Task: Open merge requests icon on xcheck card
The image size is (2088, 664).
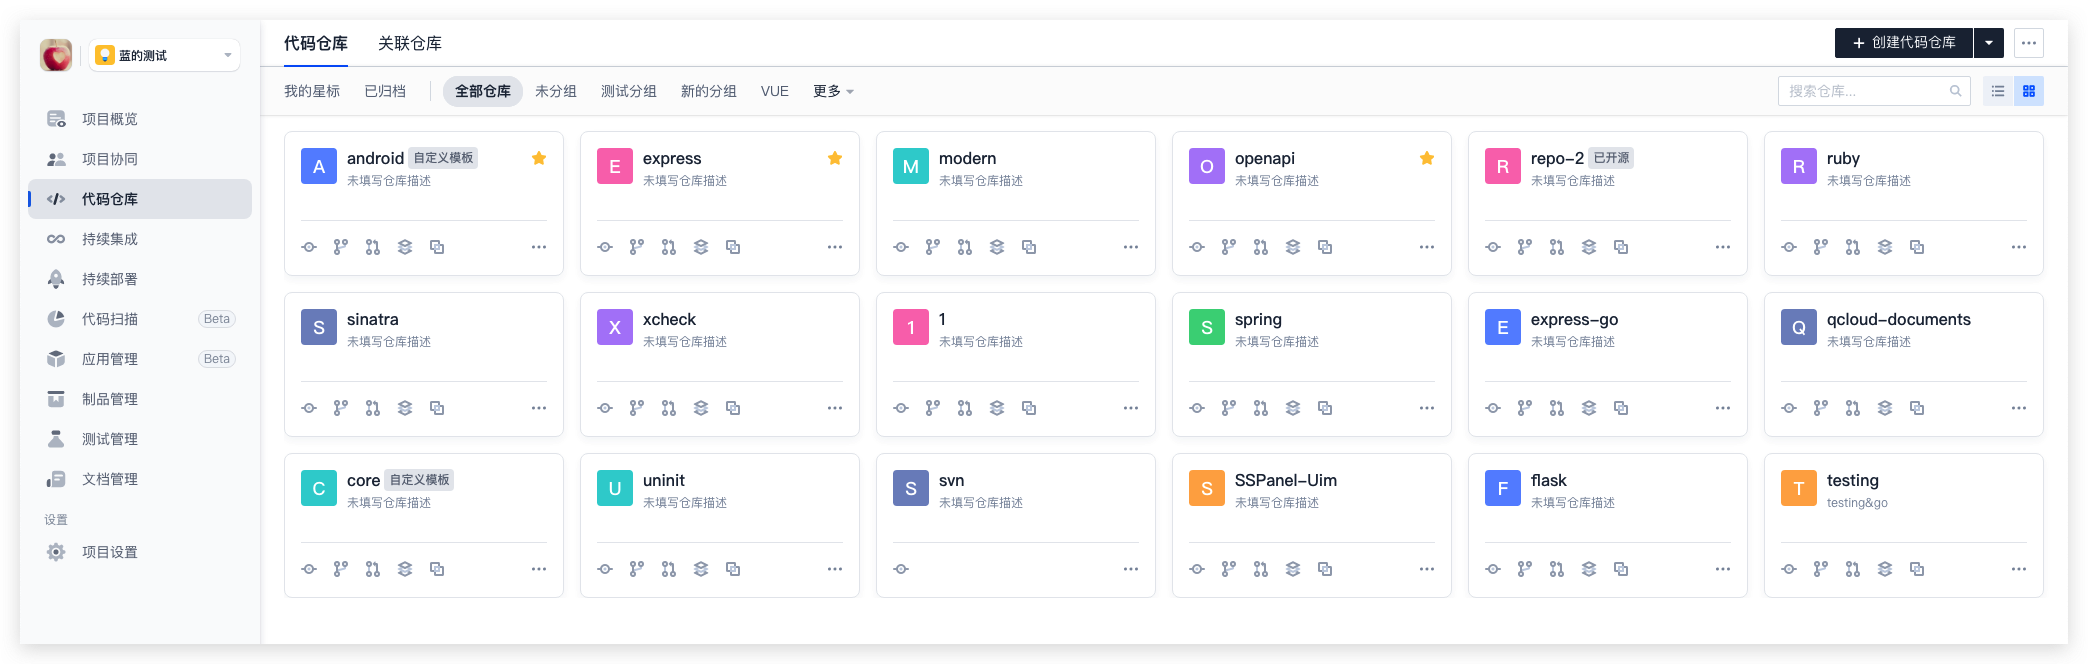Action: pos(669,408)
